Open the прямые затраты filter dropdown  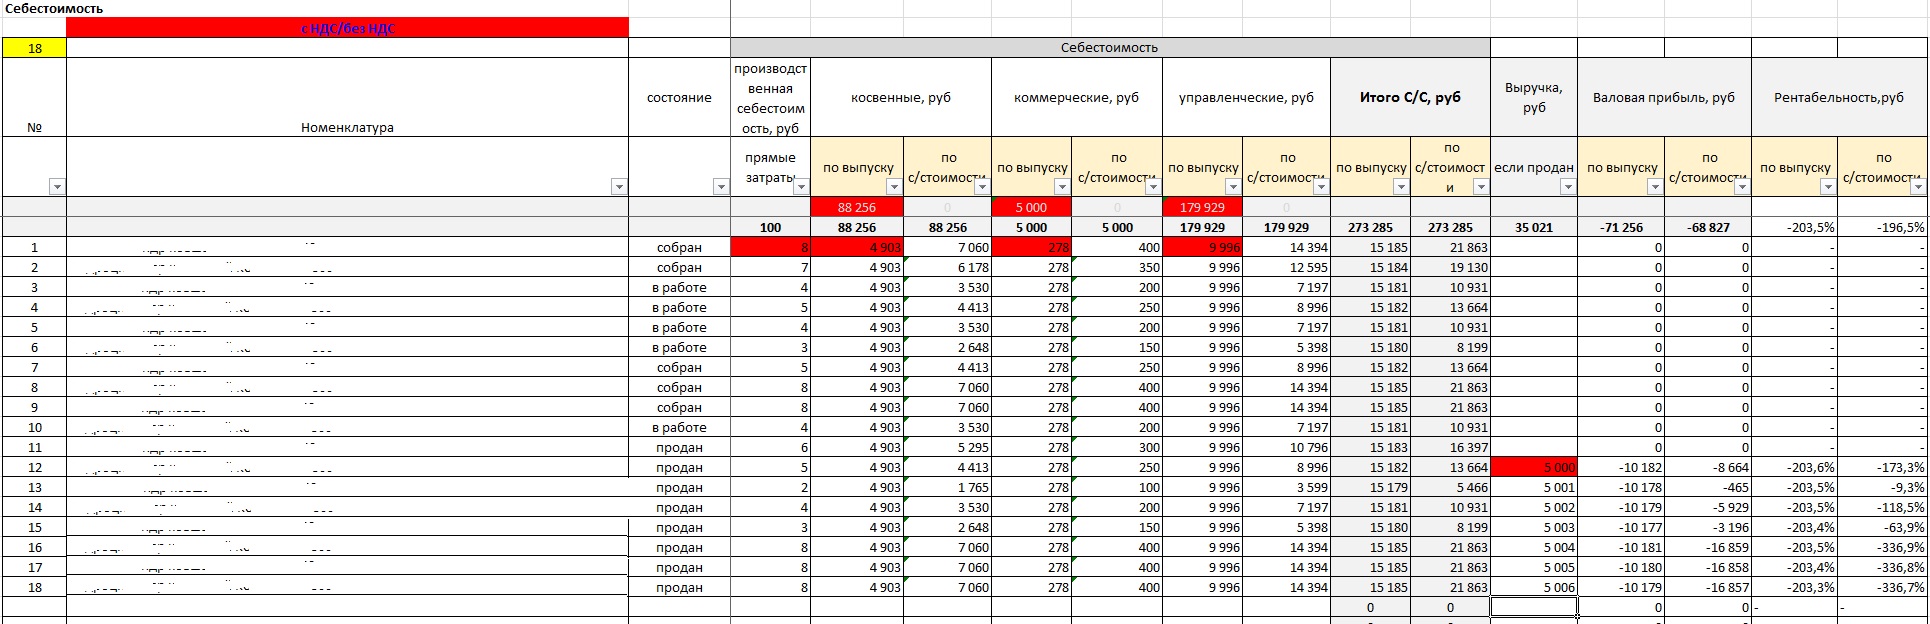point(801,187)
